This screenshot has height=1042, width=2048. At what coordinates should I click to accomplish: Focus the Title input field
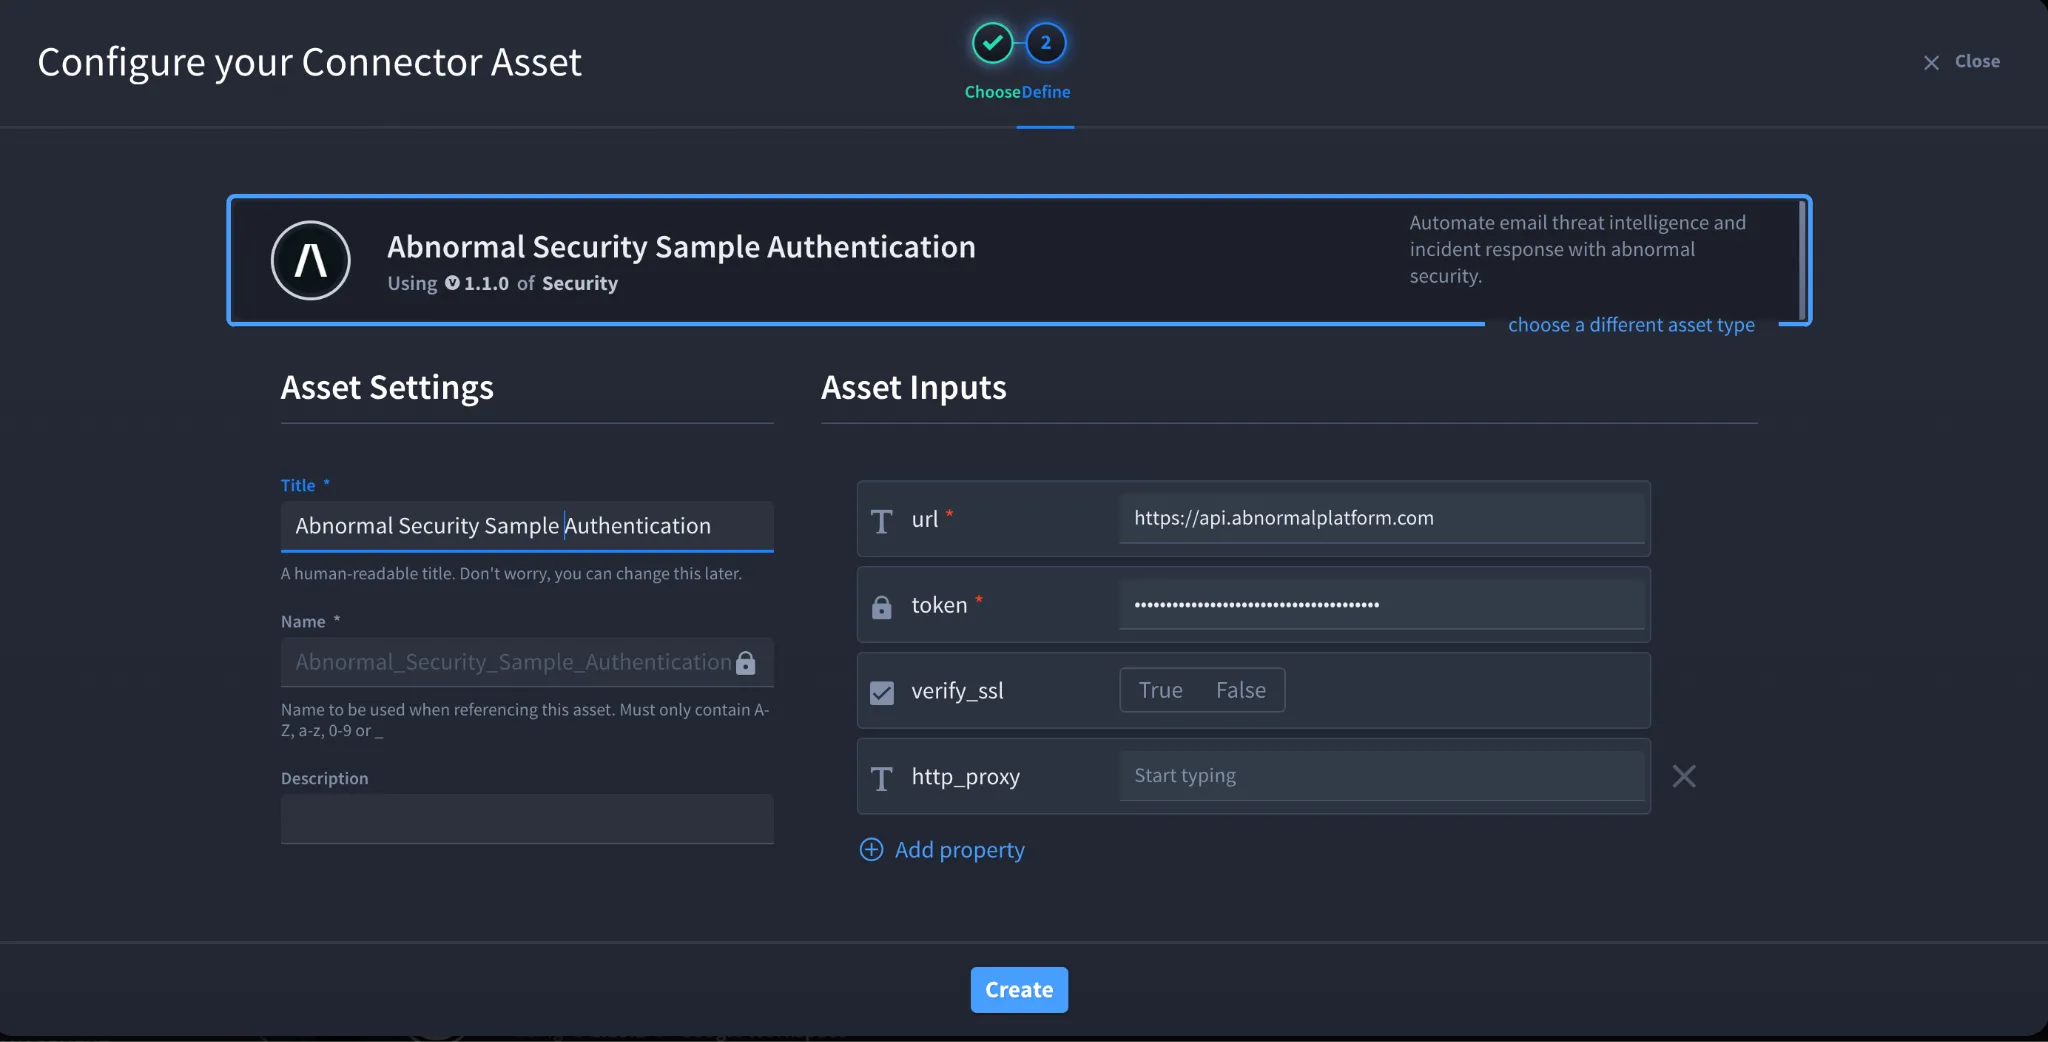point(527,526)
